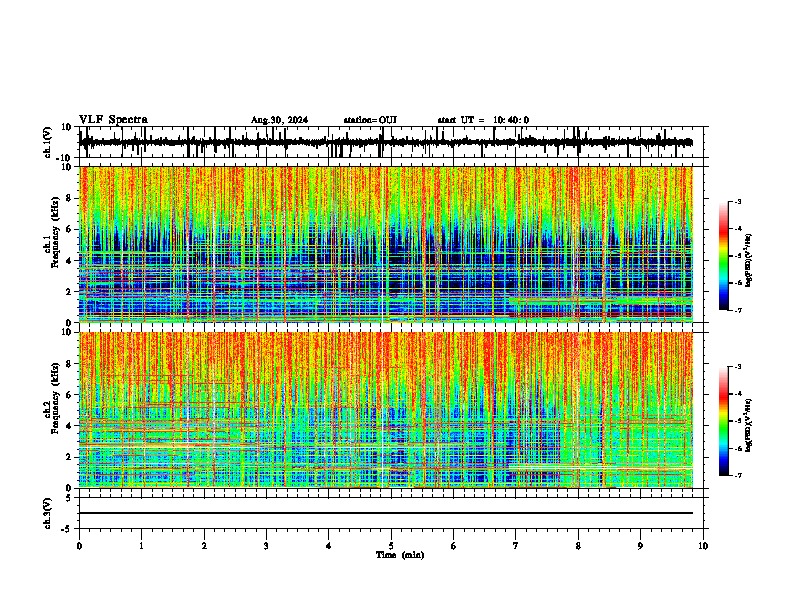The image size is (792, 612).
Task: Click the "-7" label below ch.2 color bar
Action: (x=737, y=475)
